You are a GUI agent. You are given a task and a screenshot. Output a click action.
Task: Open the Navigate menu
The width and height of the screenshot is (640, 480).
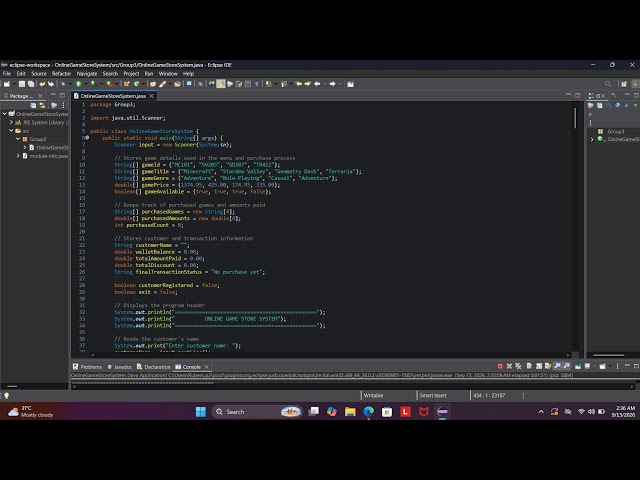(x=87, y=74)
